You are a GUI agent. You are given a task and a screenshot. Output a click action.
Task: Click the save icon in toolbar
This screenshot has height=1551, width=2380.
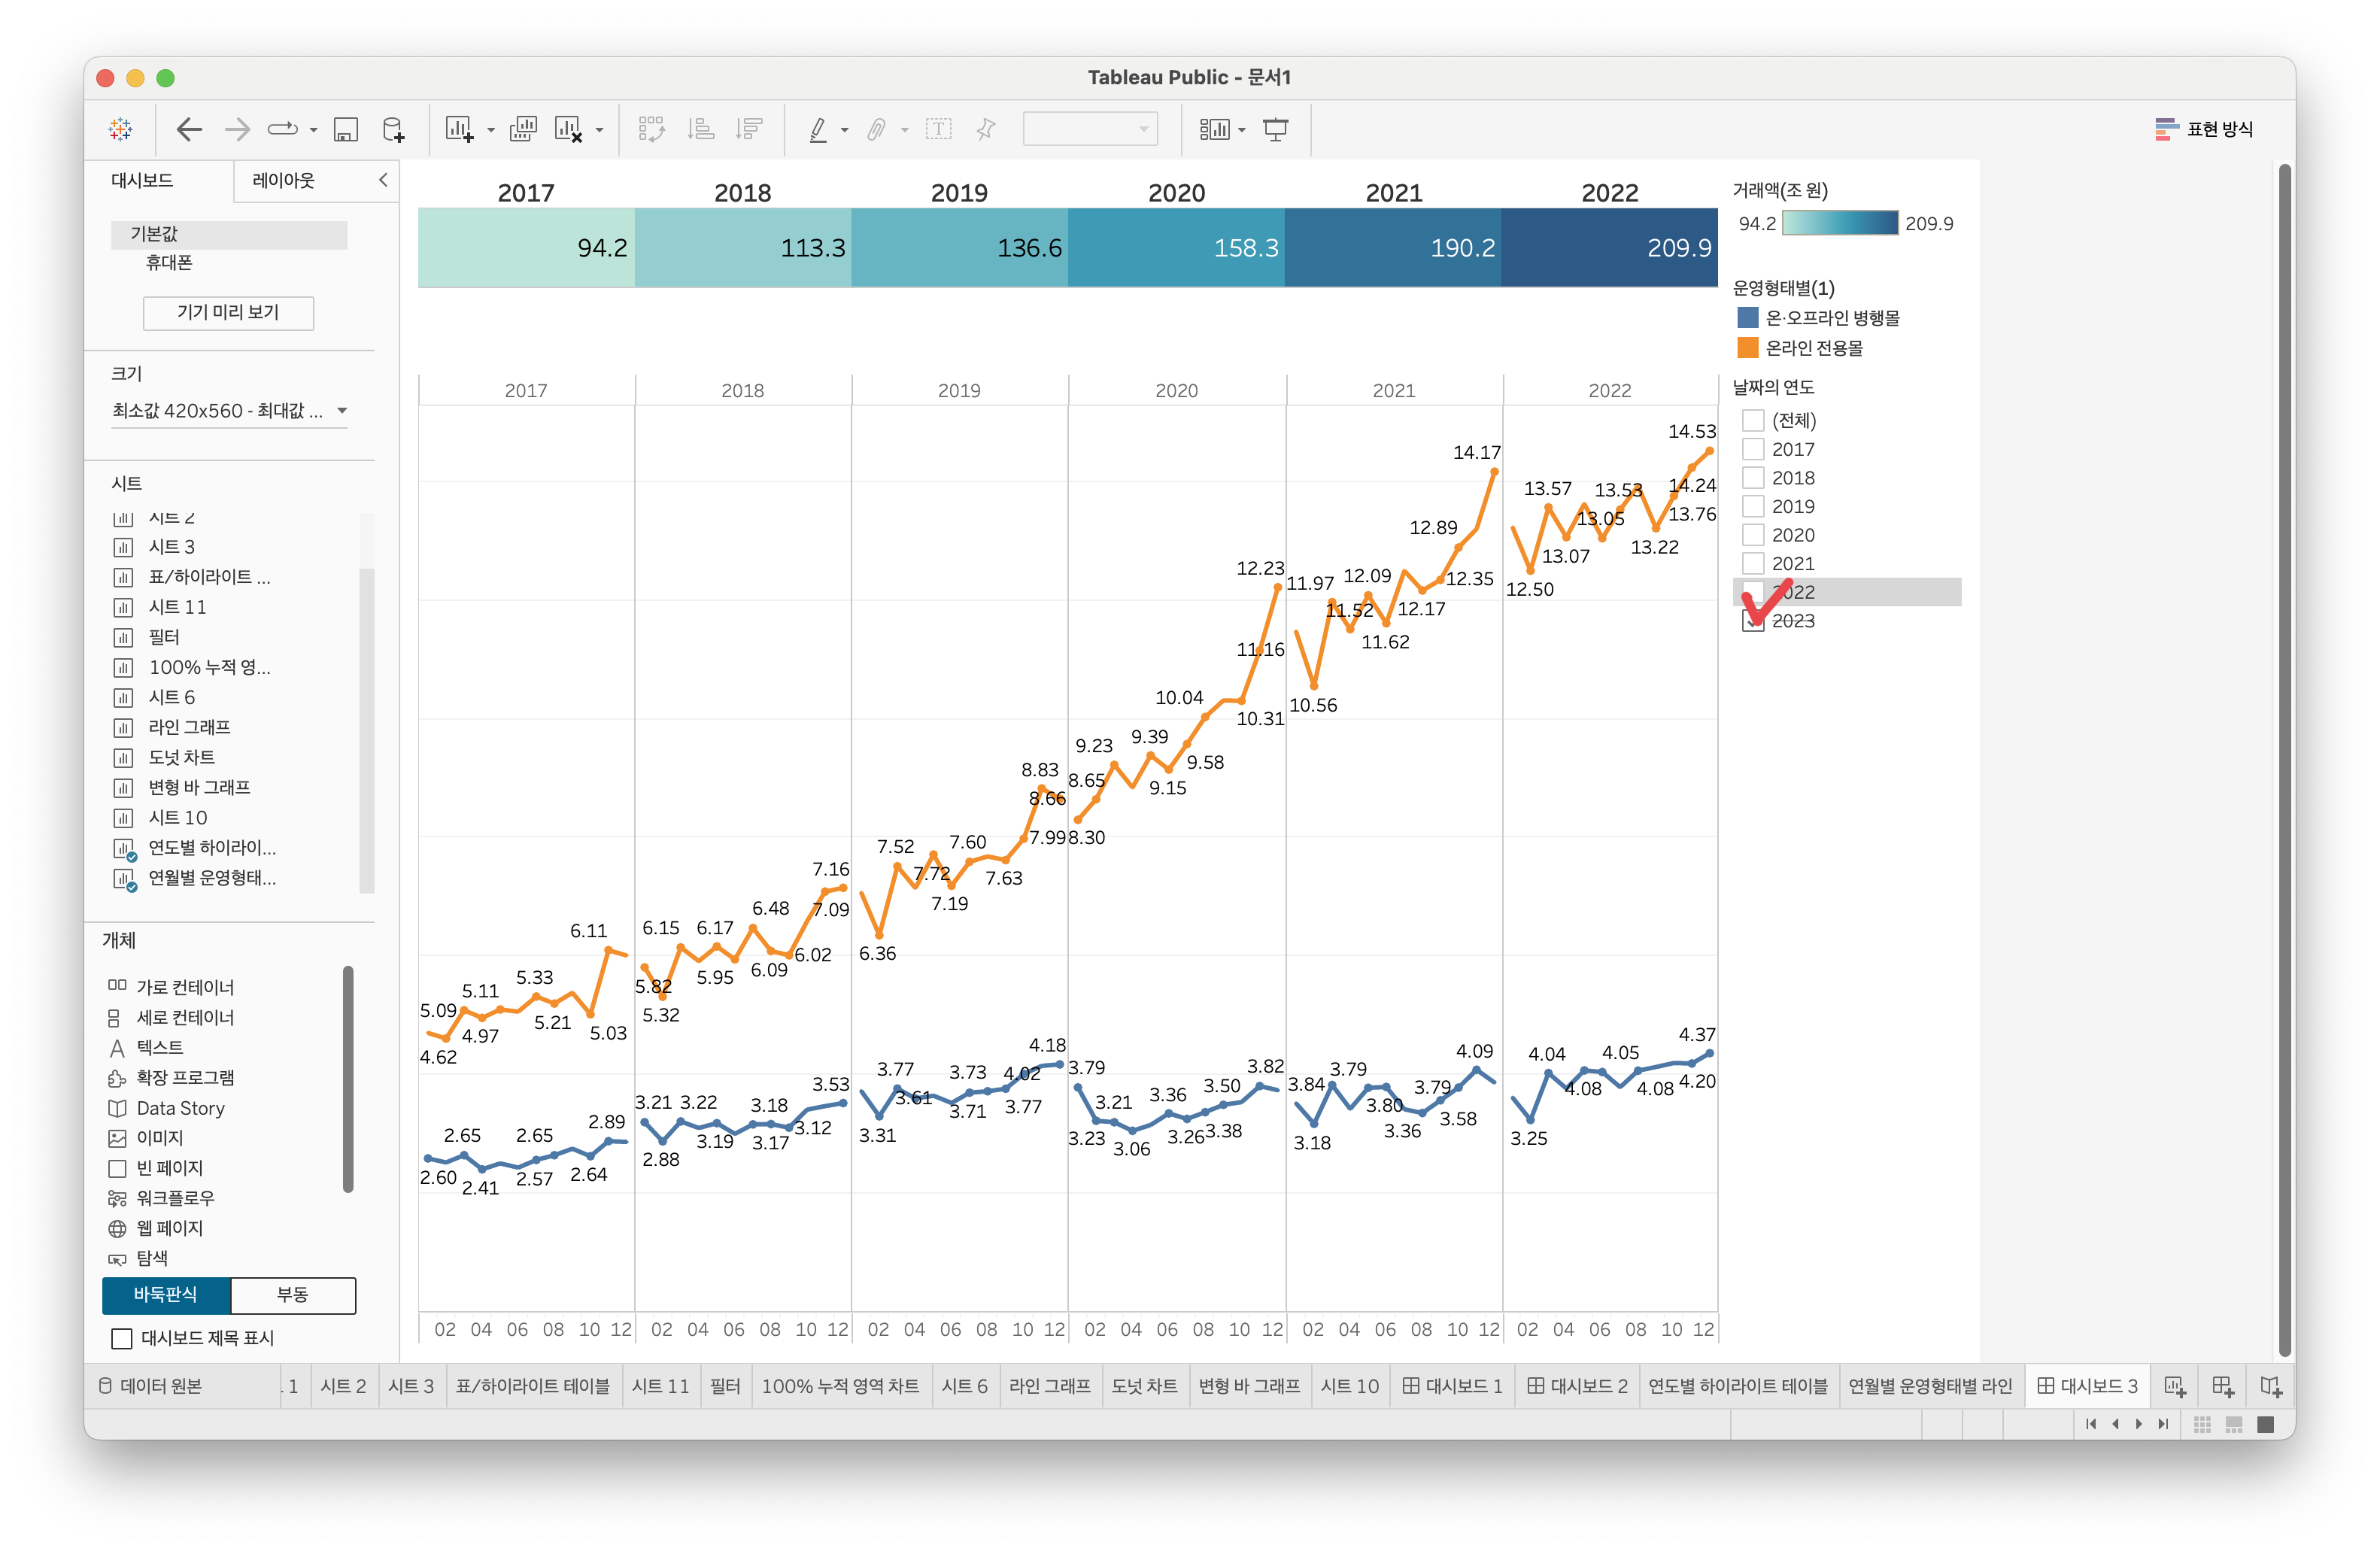tap(345, 129)
